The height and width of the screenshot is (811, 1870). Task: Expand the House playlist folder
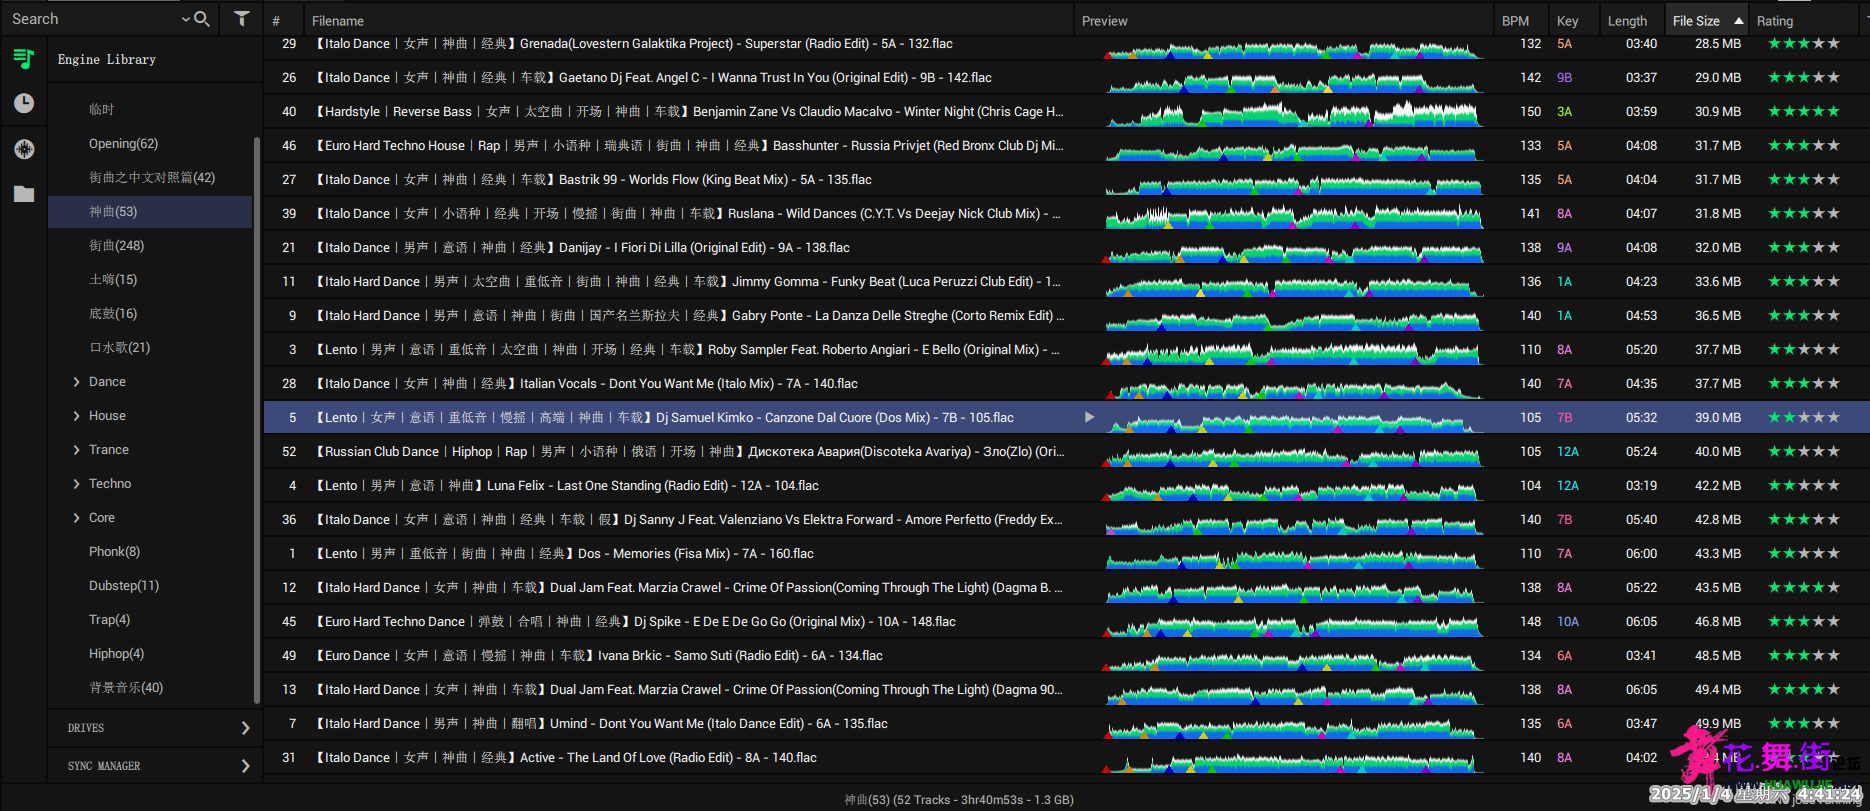[x=77, y=416]
